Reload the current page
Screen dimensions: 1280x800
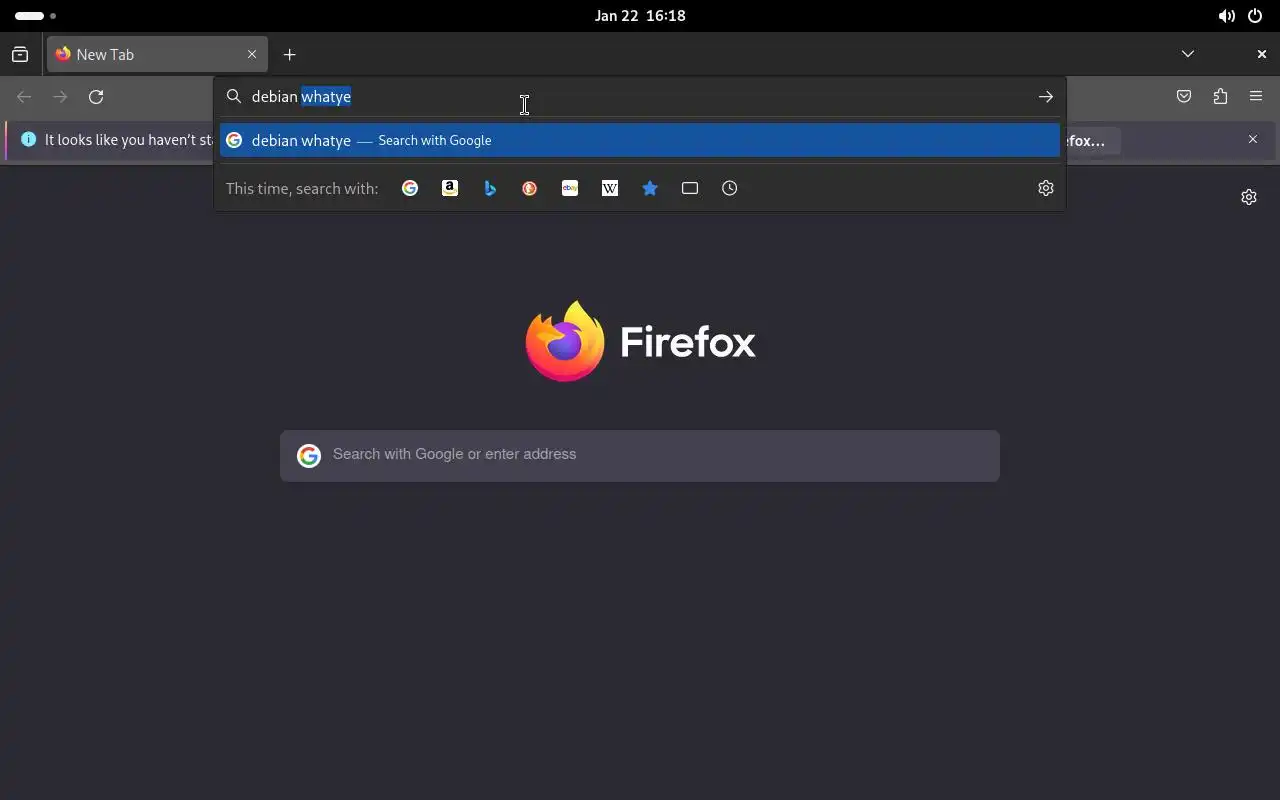click(x=96, y=97)
